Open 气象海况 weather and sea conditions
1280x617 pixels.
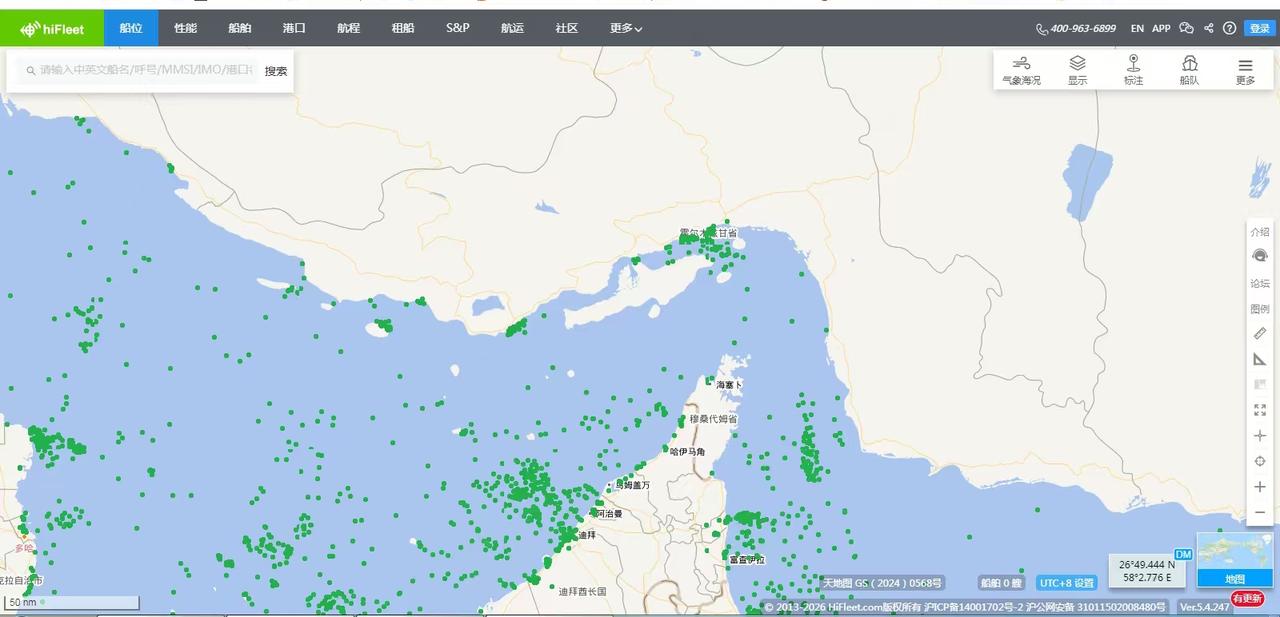tap(1021, 70)
